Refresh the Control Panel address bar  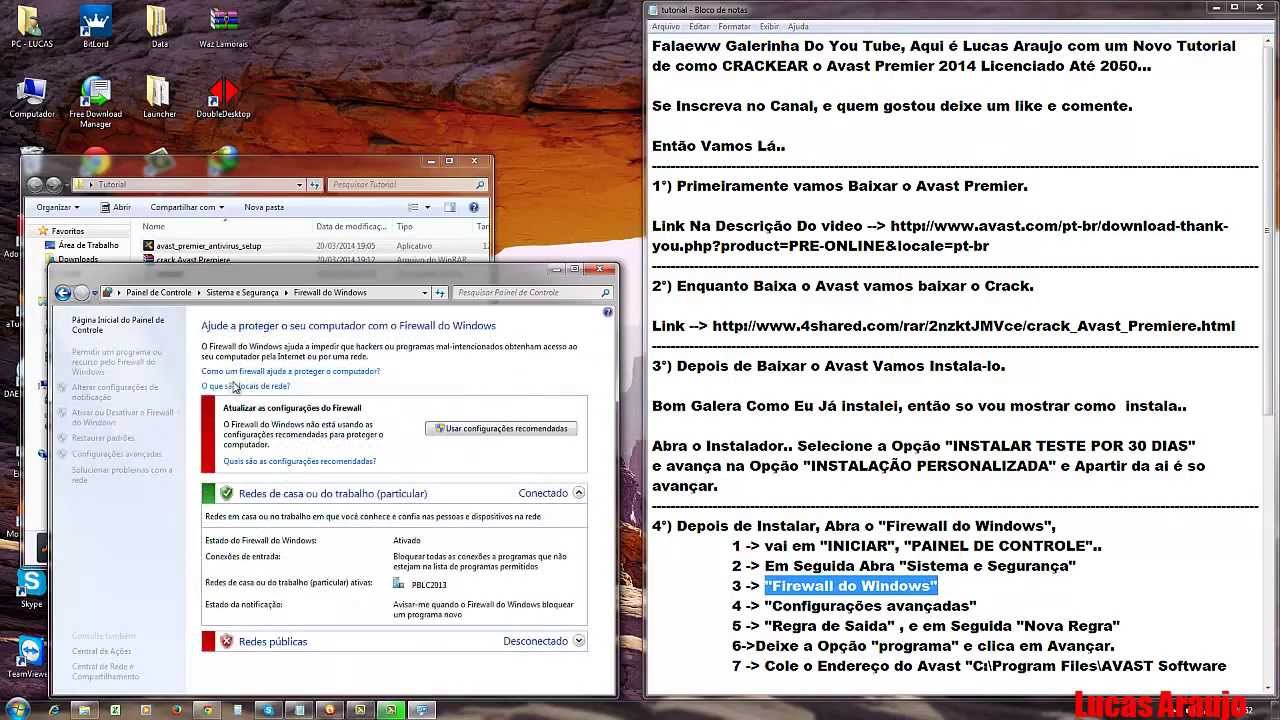click(x=440, y=293)
